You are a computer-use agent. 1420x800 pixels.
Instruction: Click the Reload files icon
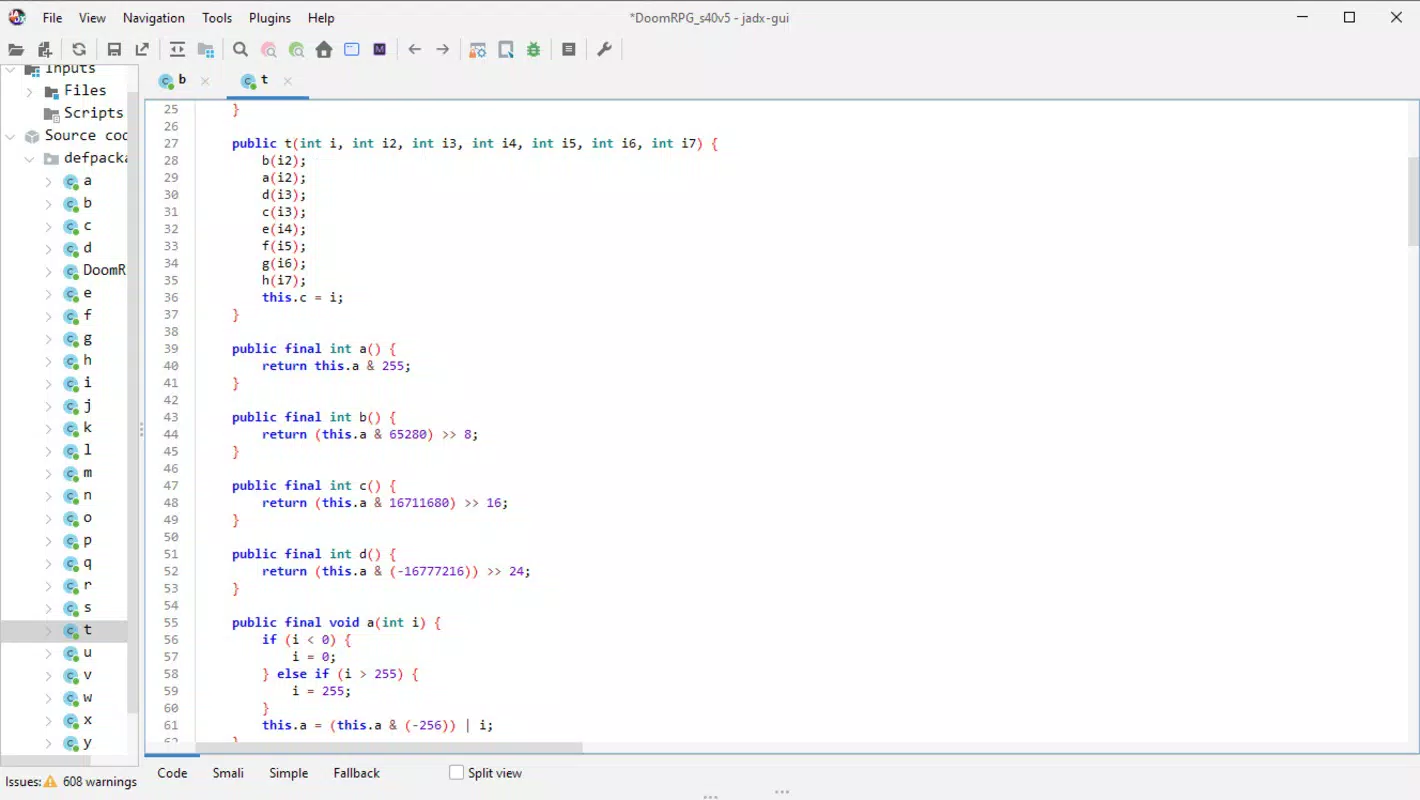coord(79,49)
